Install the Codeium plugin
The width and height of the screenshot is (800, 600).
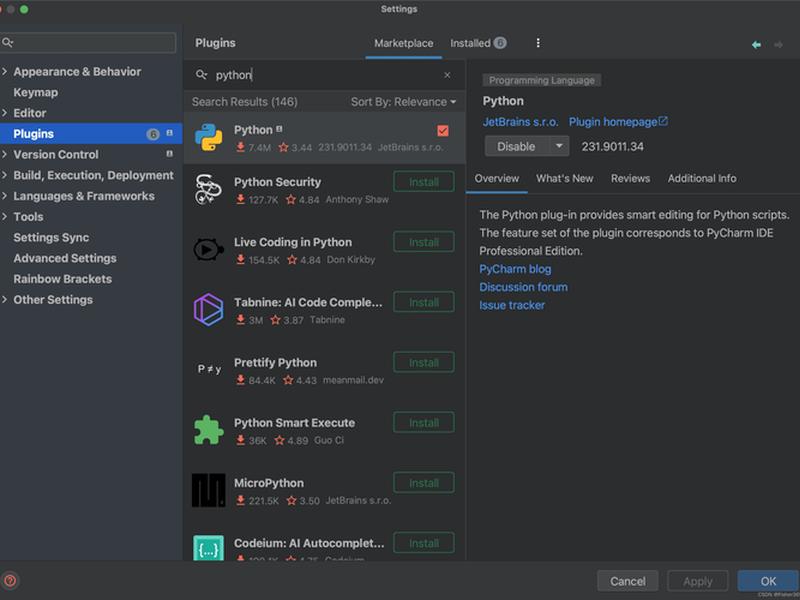pyautogui.click(x=423, y=543)
